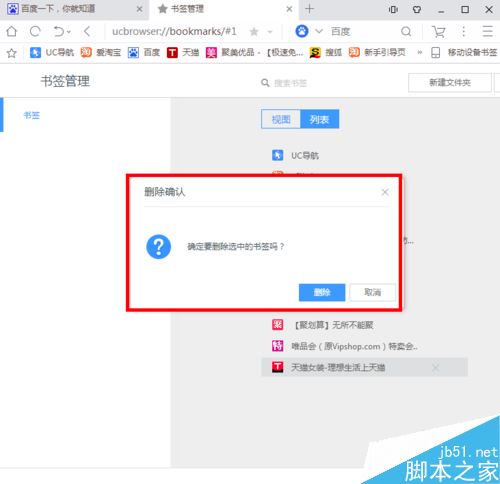The height and width of the screenshot is (484, 500).
Task: Open the skin shirt icon in title bar
Action: pos(417,9)
